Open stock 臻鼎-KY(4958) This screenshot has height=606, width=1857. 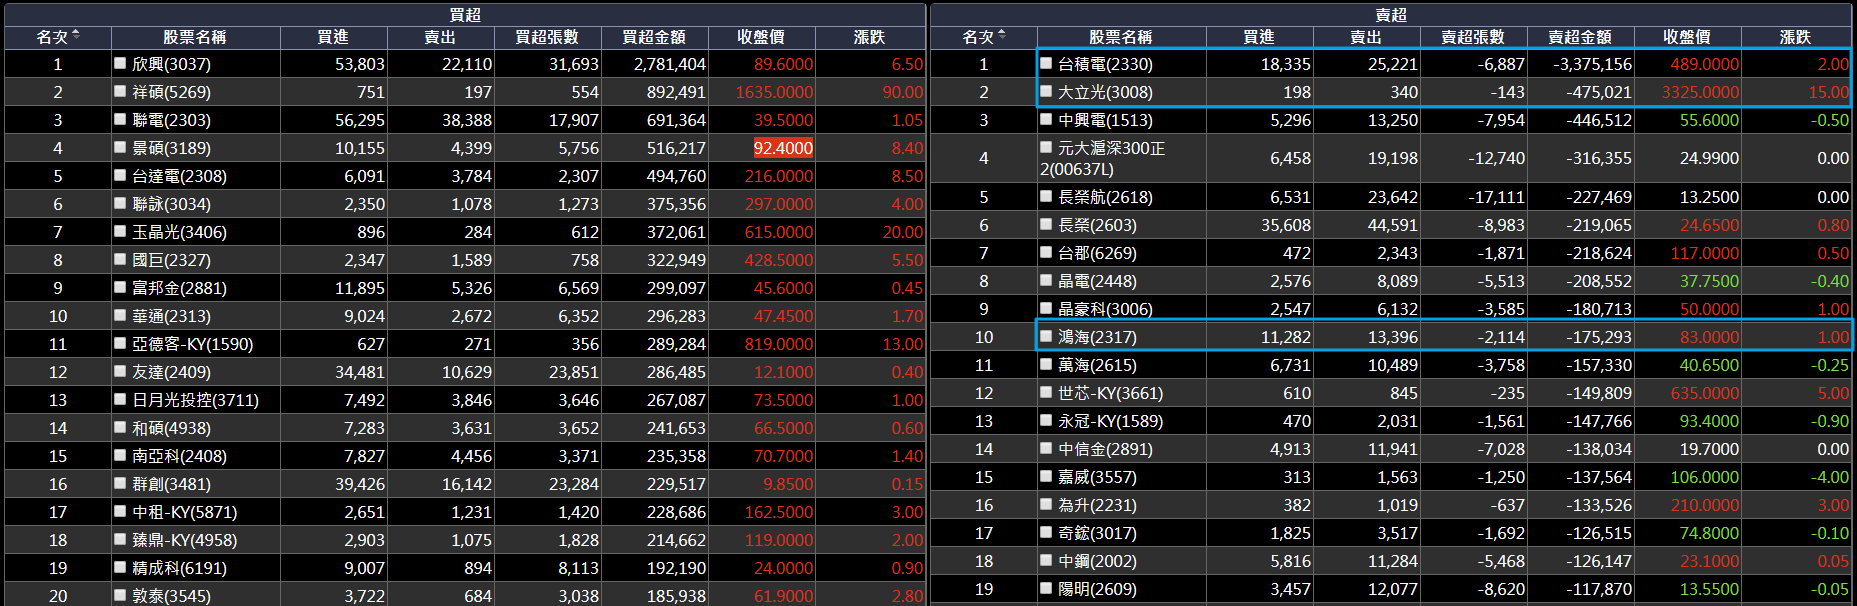tap(185, 540)
